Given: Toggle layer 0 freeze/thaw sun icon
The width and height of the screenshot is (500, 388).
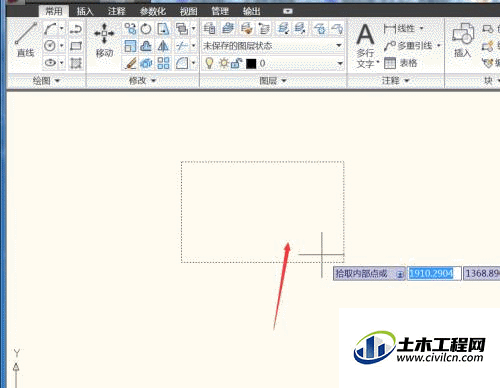Looking at the screenshot, I should coord(223,63).
